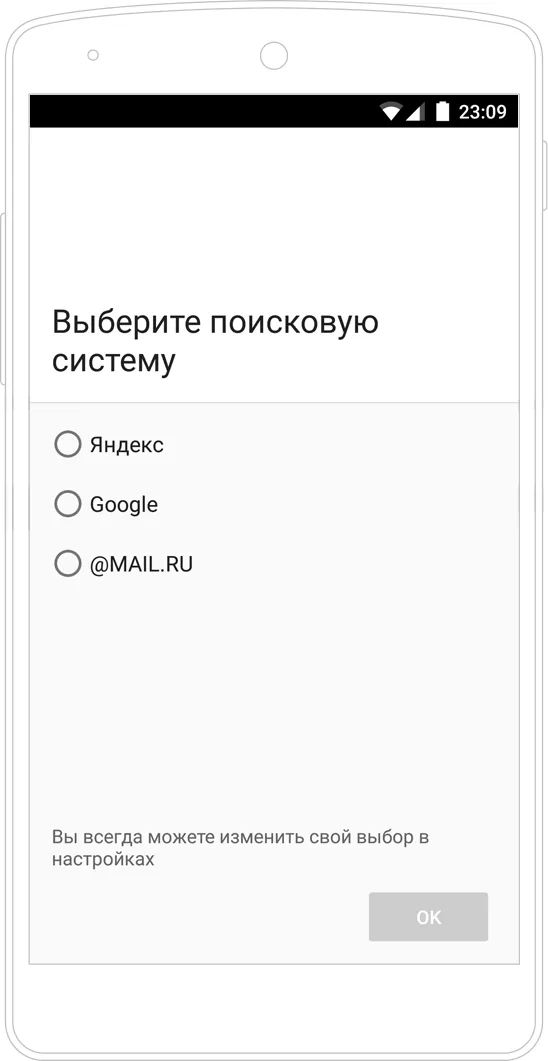Image resolution: width=548 pixels, height=1061 pixels.
Task: Click the @MAIL.RU option label
Action: 141,564
